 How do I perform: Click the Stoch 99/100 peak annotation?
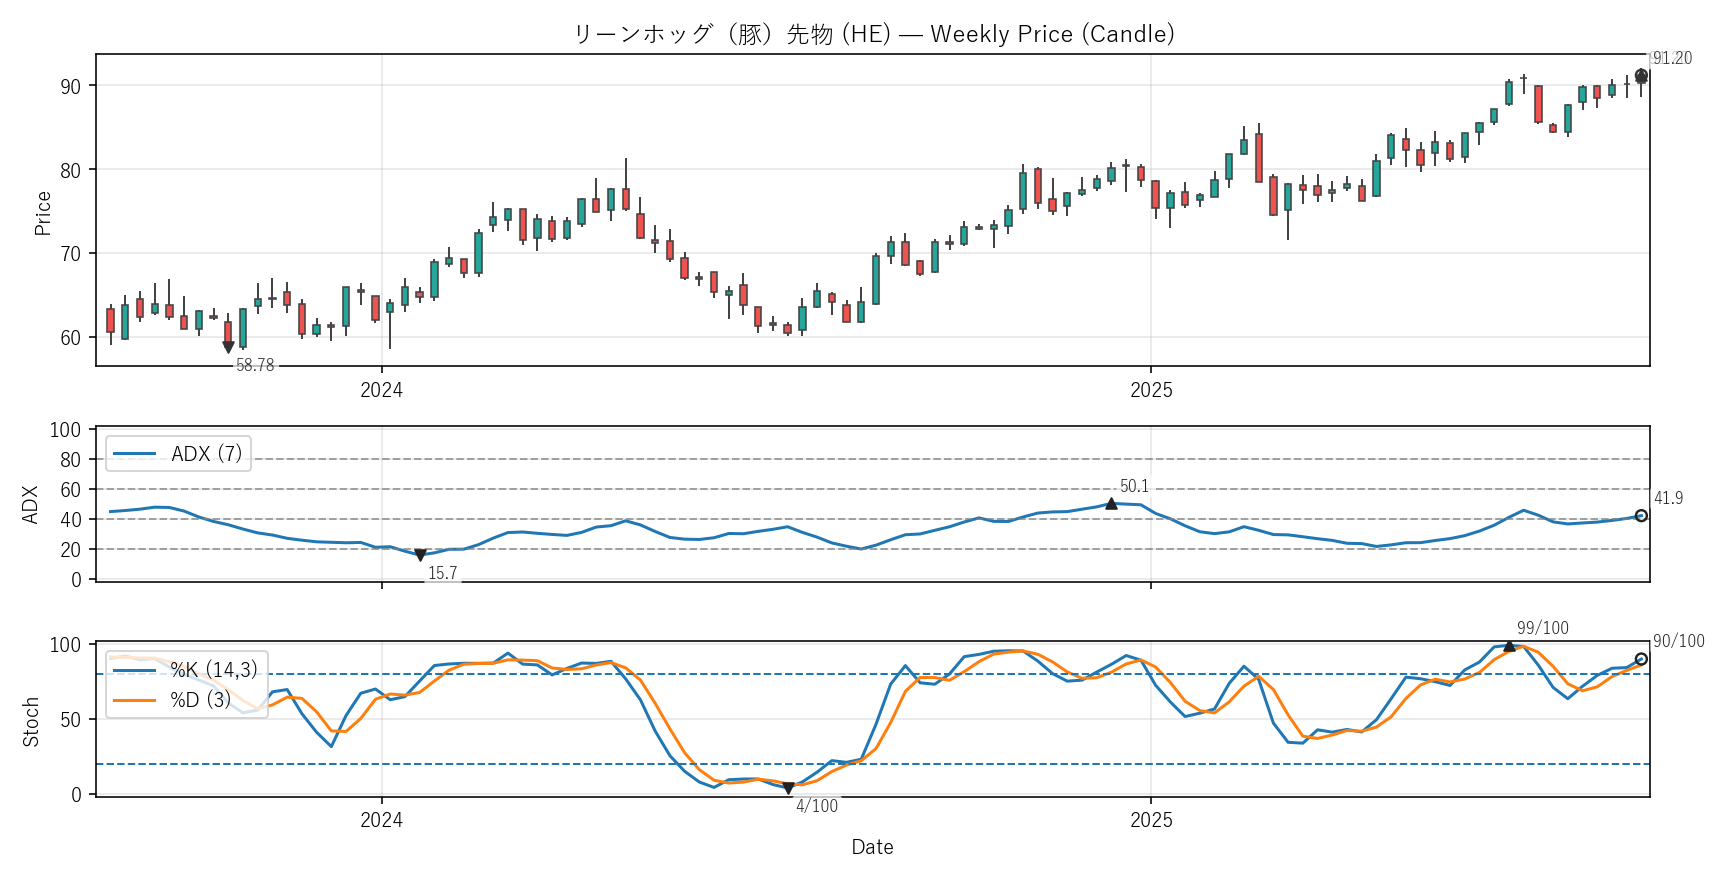click(x=1543, y=628)
